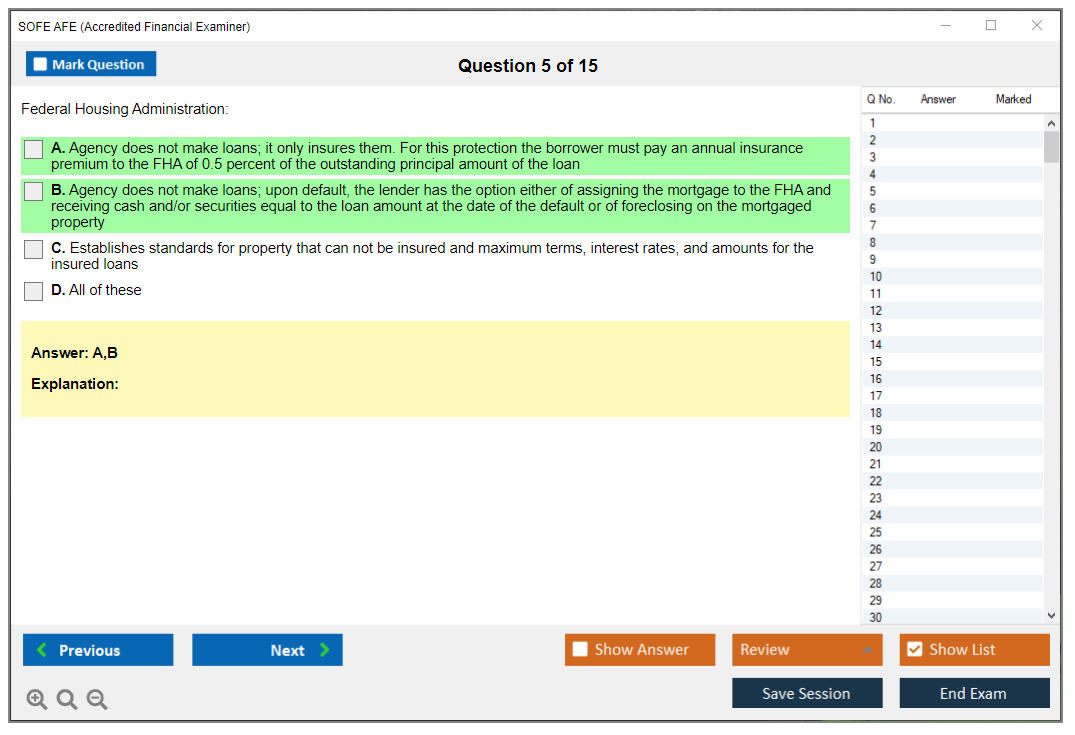Select question 25 in the list

(876, 532)
